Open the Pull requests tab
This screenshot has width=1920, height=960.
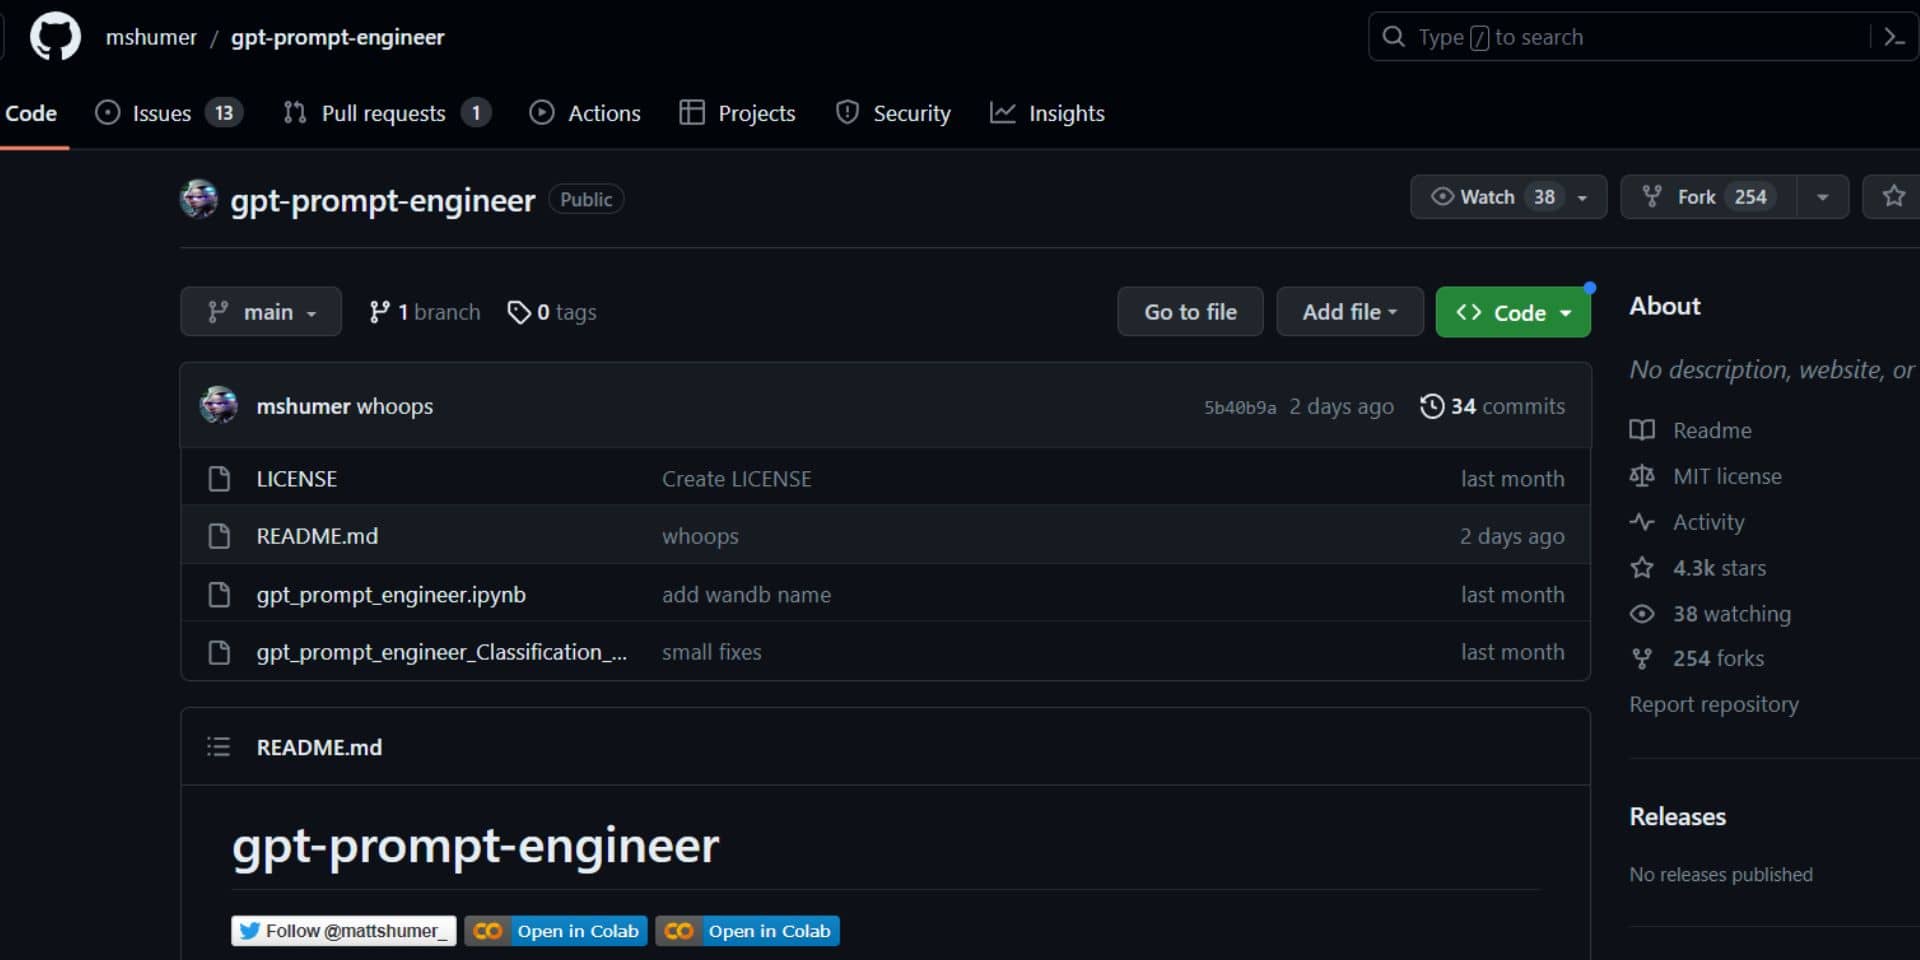[x=387, y=113]
